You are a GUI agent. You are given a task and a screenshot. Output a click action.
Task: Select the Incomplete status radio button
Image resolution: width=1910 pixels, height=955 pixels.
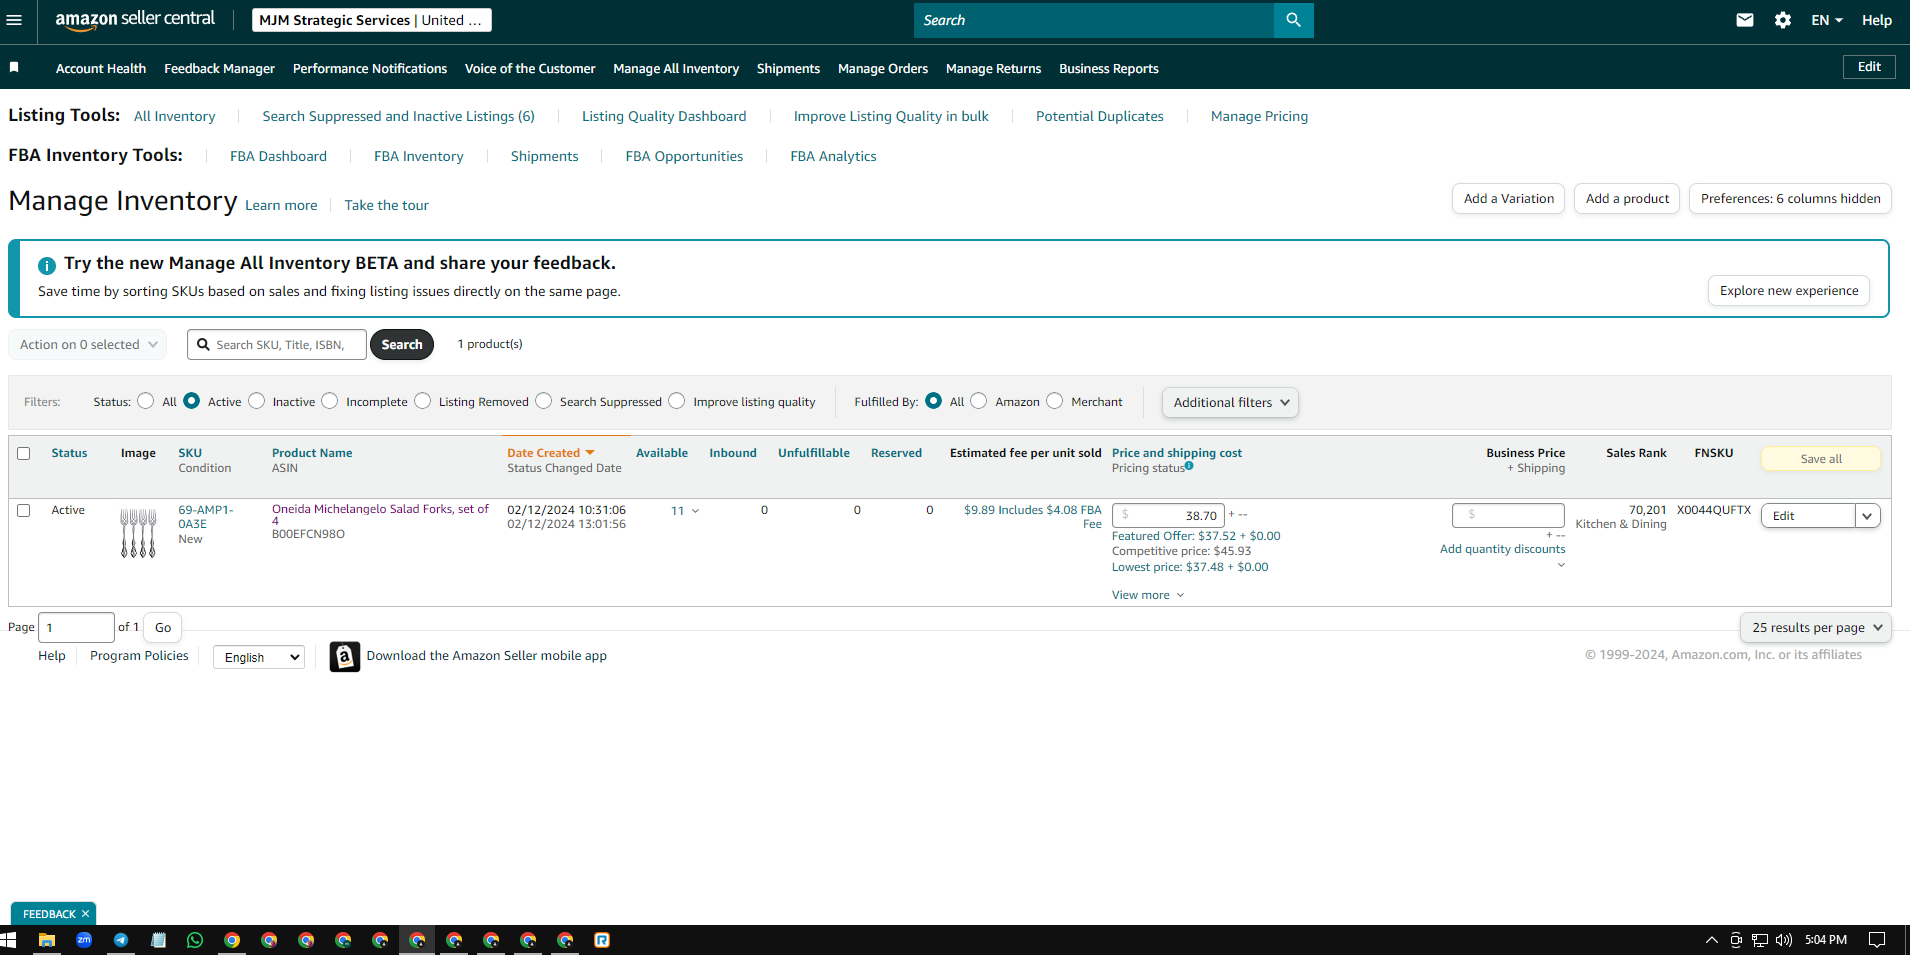pyautogui.click(x=330, y=401)
